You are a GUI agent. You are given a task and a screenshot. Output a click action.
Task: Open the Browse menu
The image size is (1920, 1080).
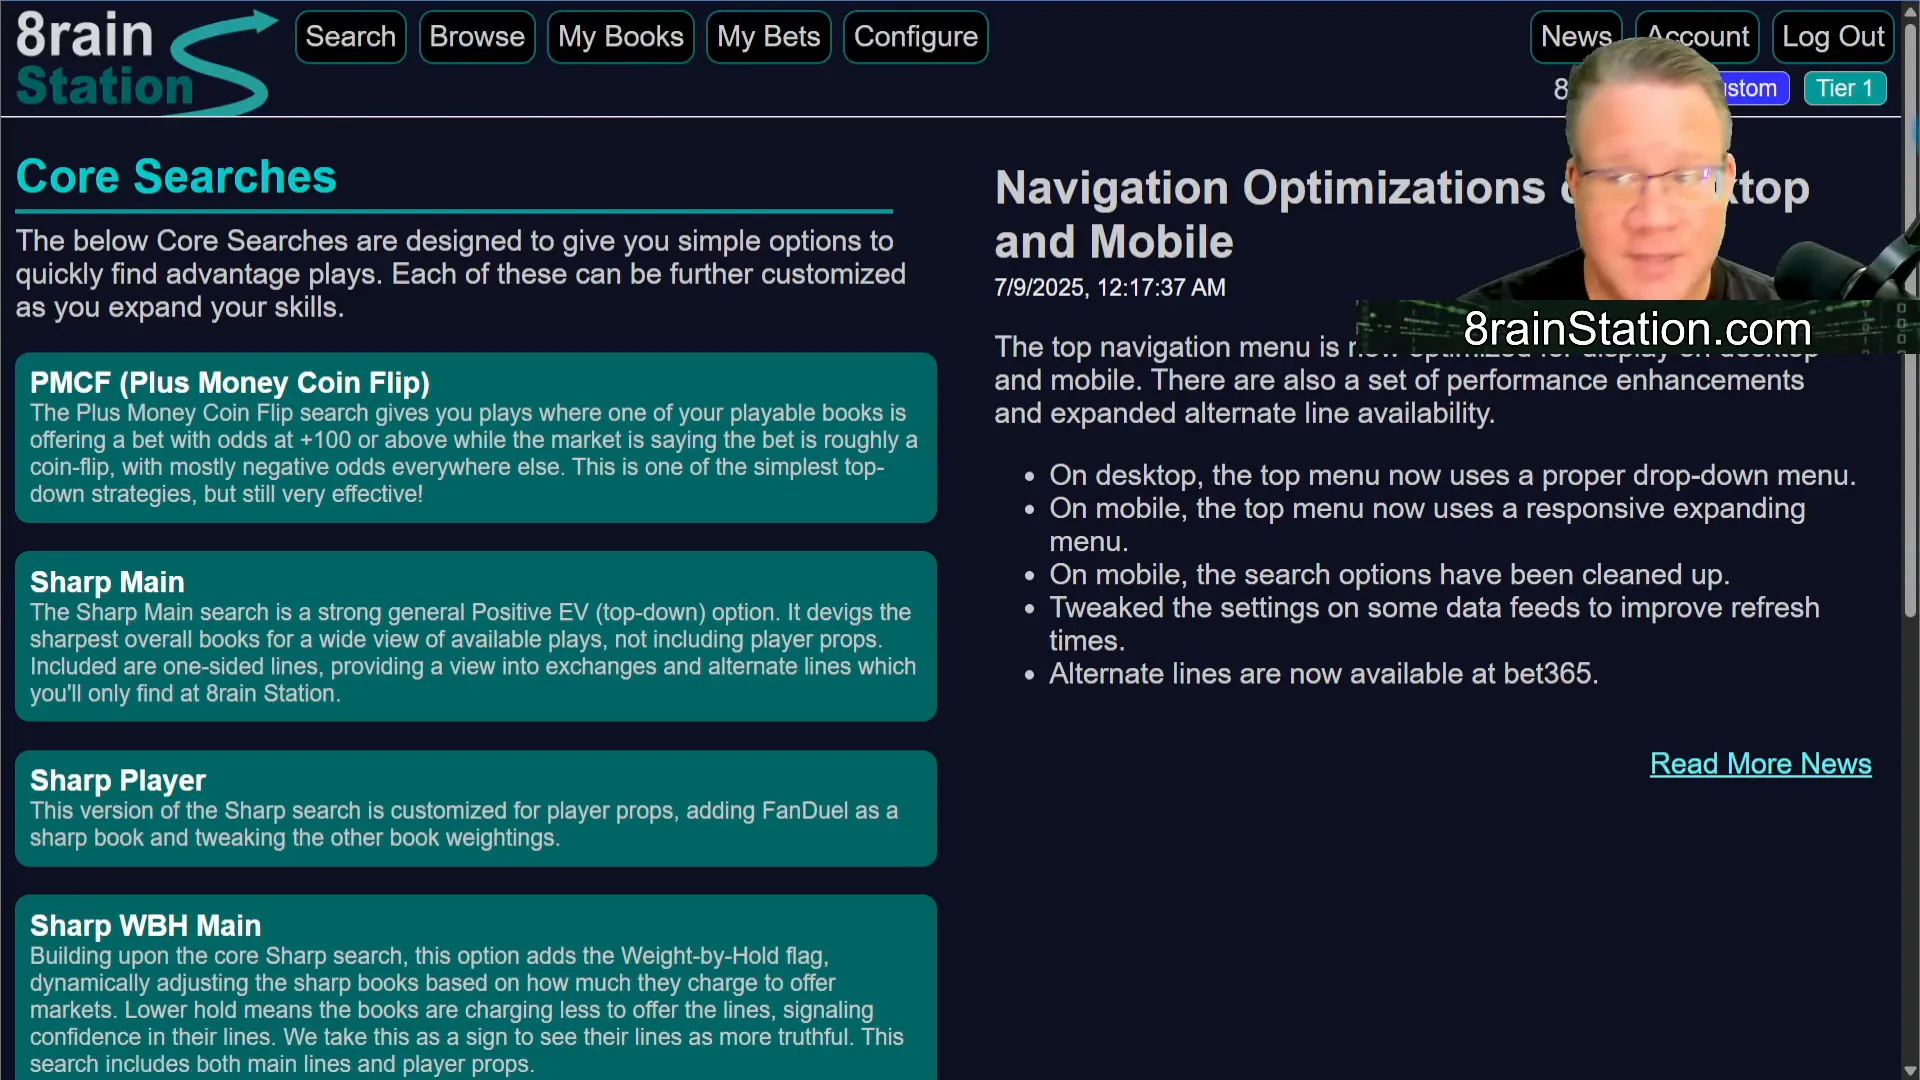pos(477,37)
